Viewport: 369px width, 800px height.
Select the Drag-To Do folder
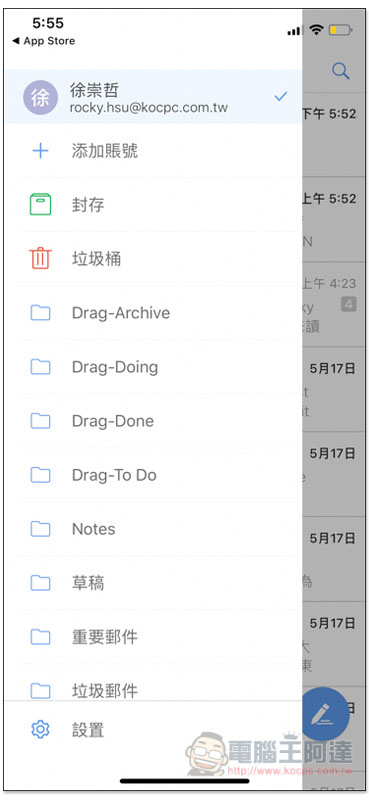point(153,475)
